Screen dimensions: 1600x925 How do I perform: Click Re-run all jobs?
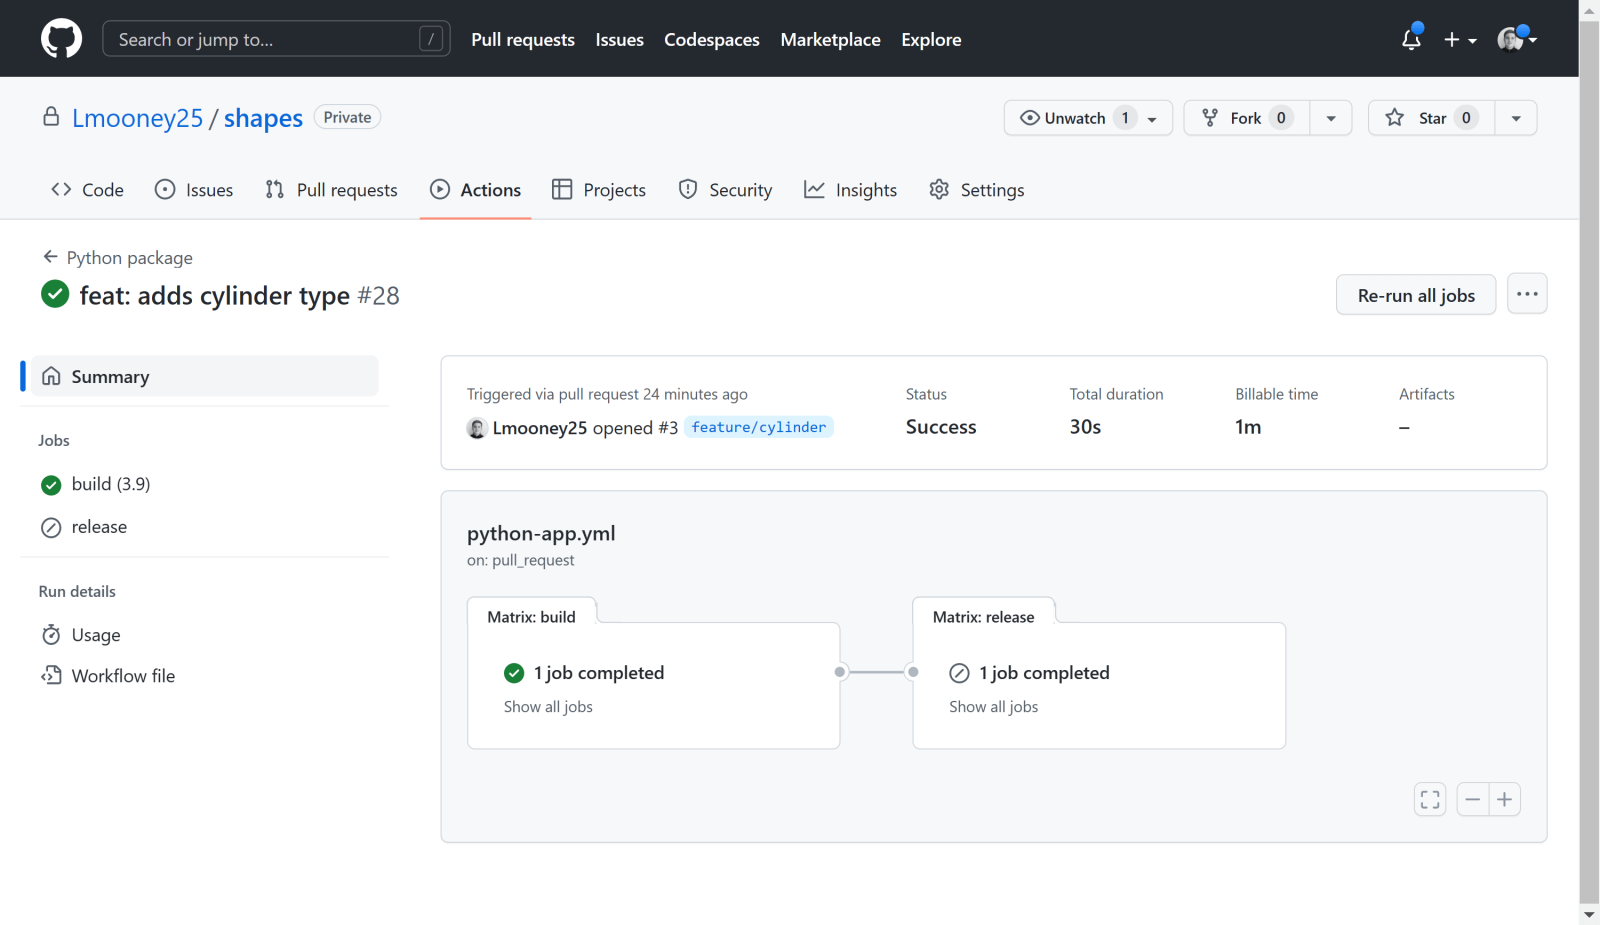click(1416, 295)
